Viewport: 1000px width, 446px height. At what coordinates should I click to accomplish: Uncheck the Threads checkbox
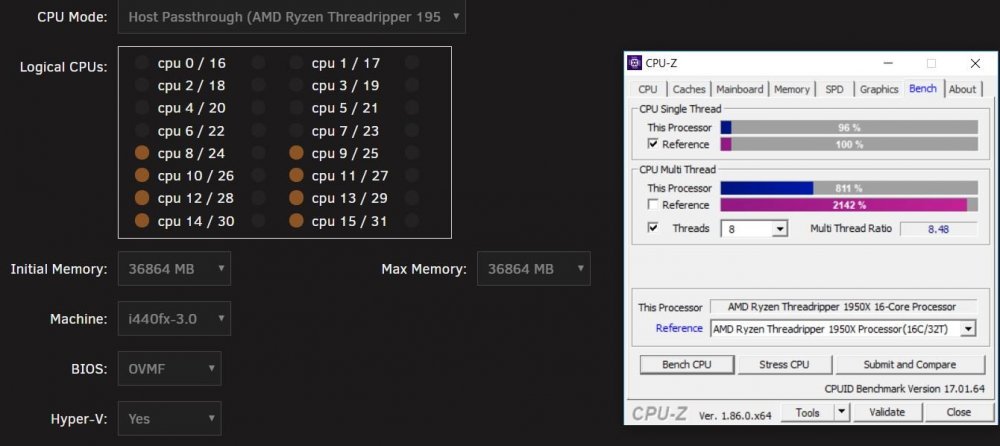pyautogui.click(x=652, y=228)
